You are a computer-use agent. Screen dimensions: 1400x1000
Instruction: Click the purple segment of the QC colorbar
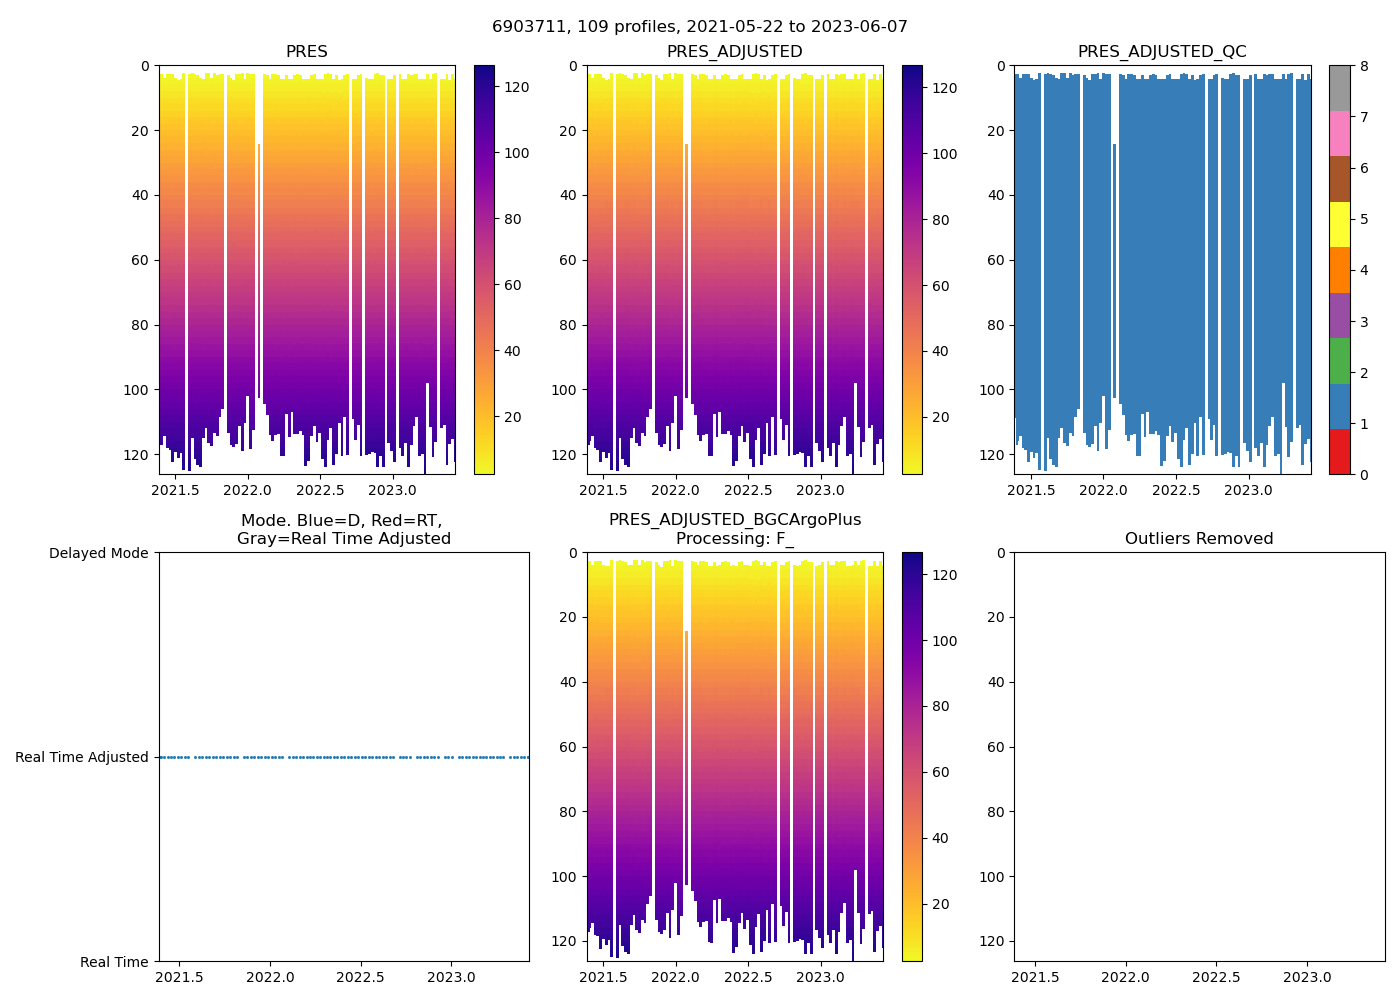[x=1339, y=315]
